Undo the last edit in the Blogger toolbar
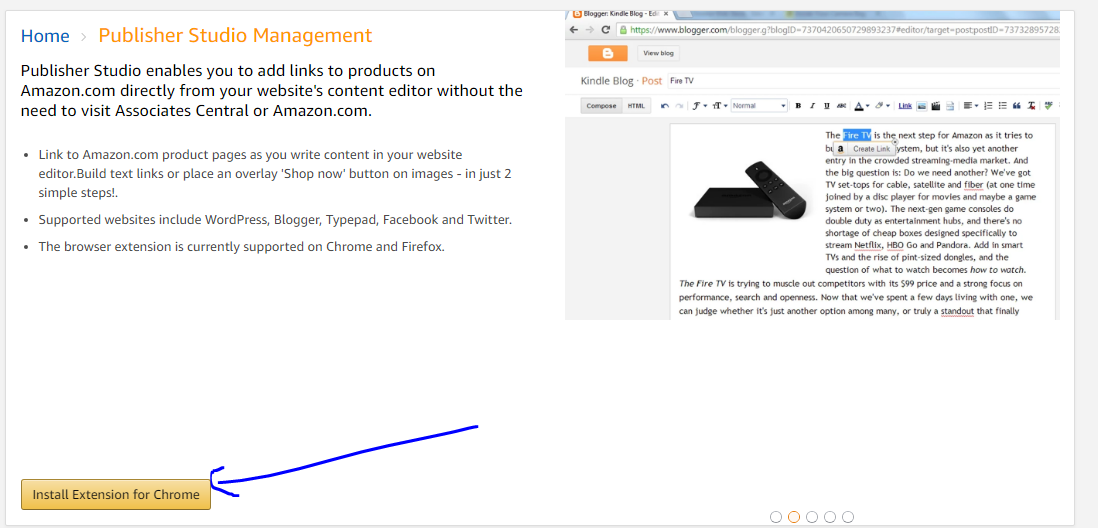The width and height of the screenshot is (1098, 528). pos(665,106)
